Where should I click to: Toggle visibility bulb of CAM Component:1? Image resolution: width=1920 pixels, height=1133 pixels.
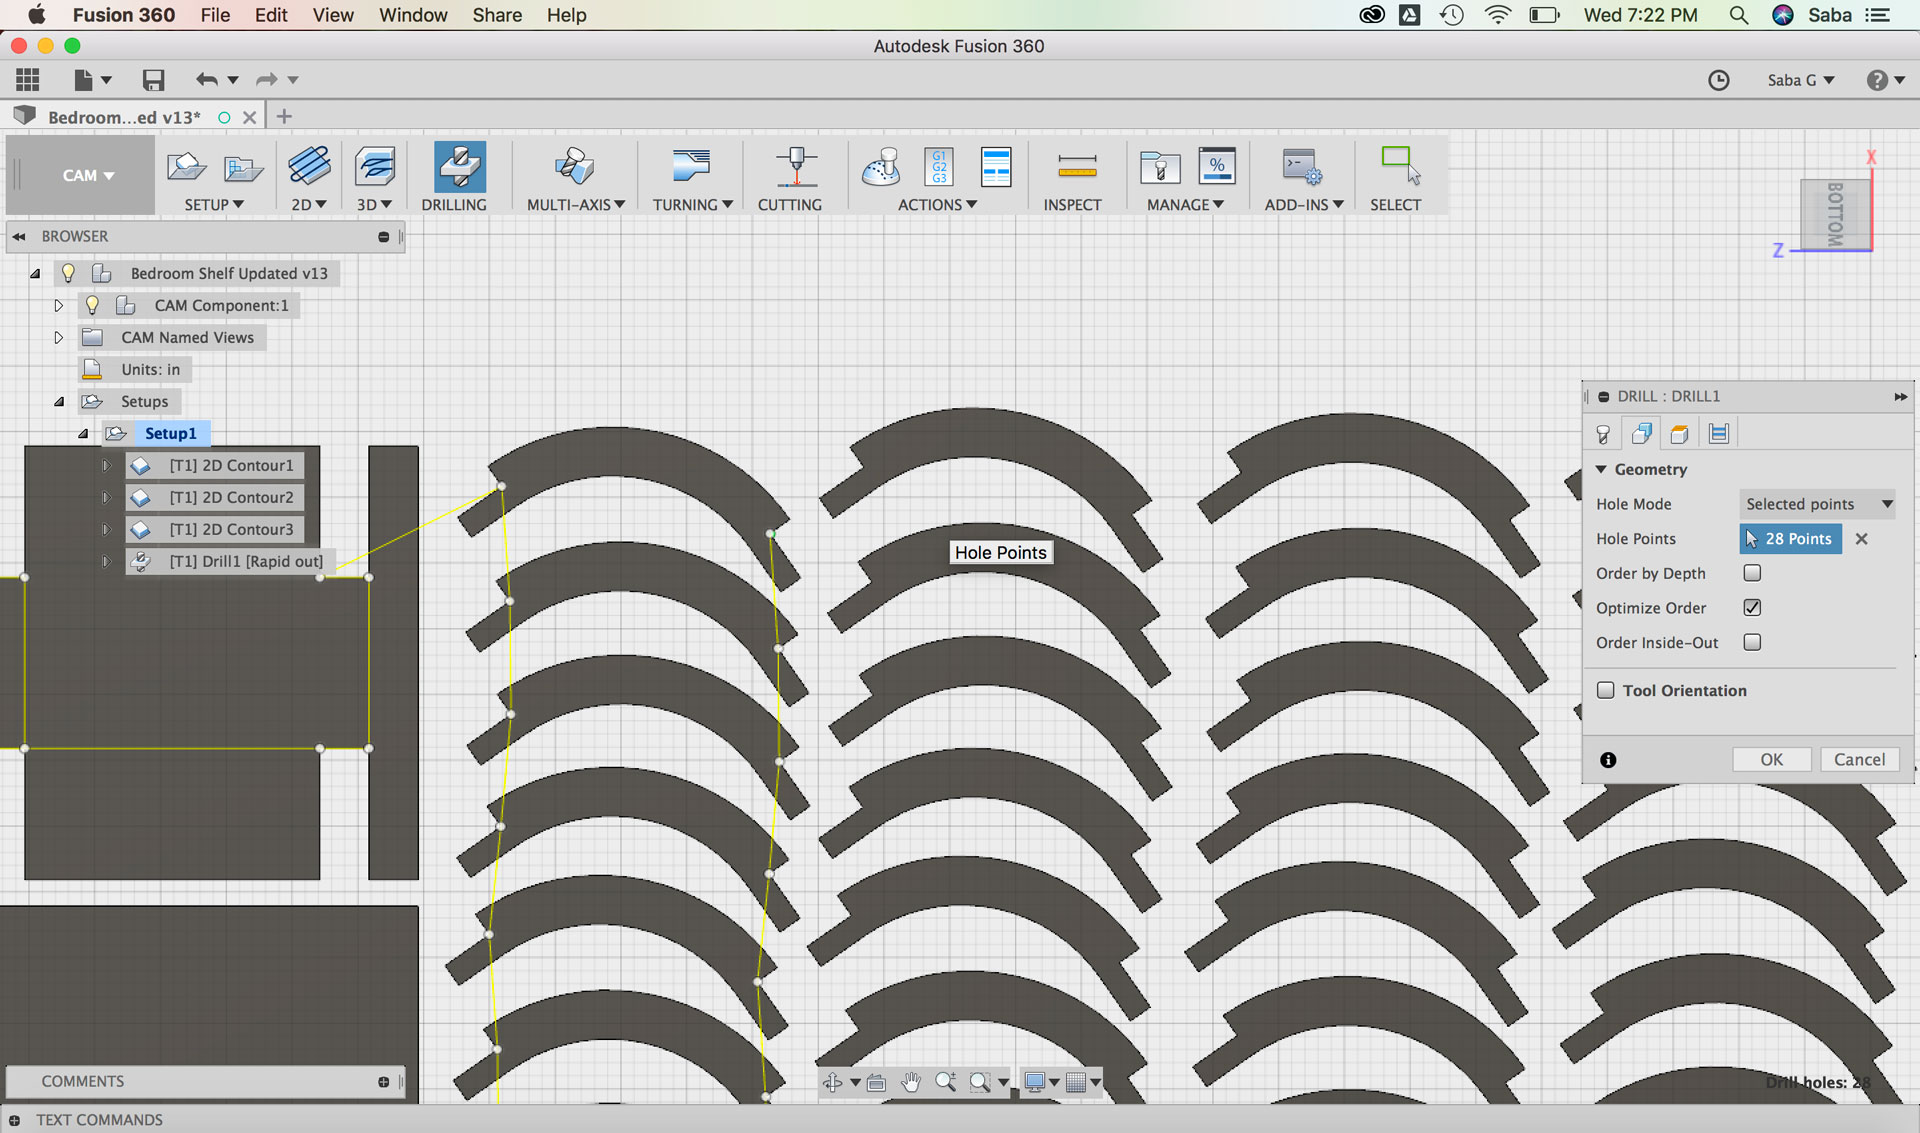click(x=92, y=305)
